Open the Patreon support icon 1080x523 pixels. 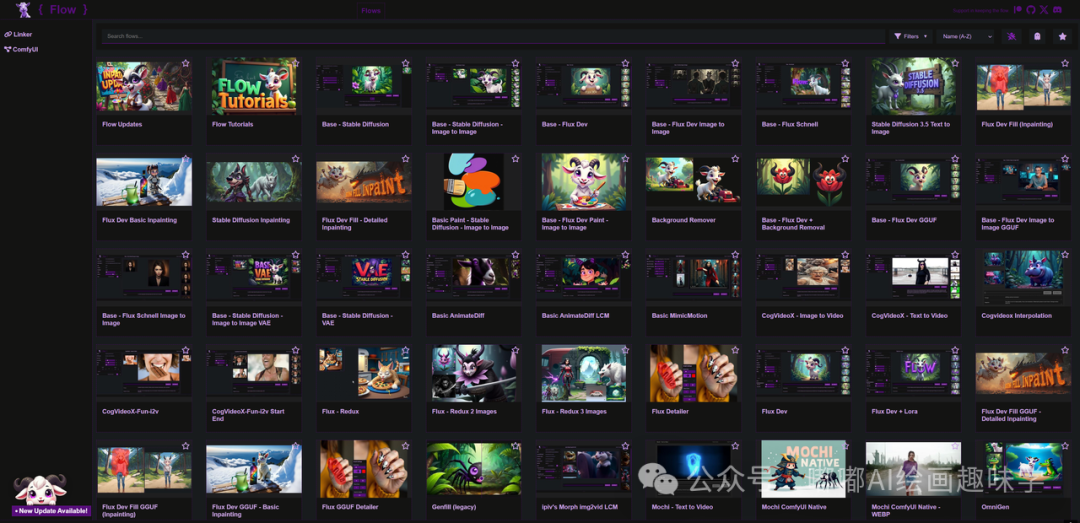1018,10
